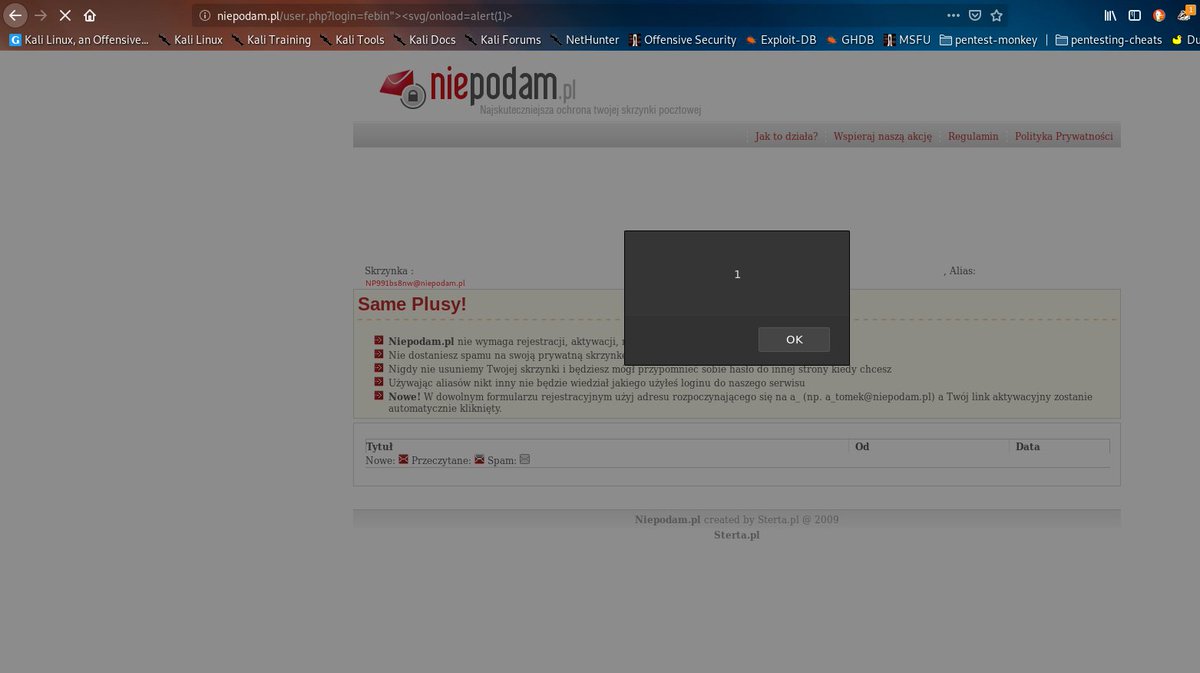This screenshot has width=1200, height=673.
Task: Confirm the alert with OK
Action: coord(794,339)
